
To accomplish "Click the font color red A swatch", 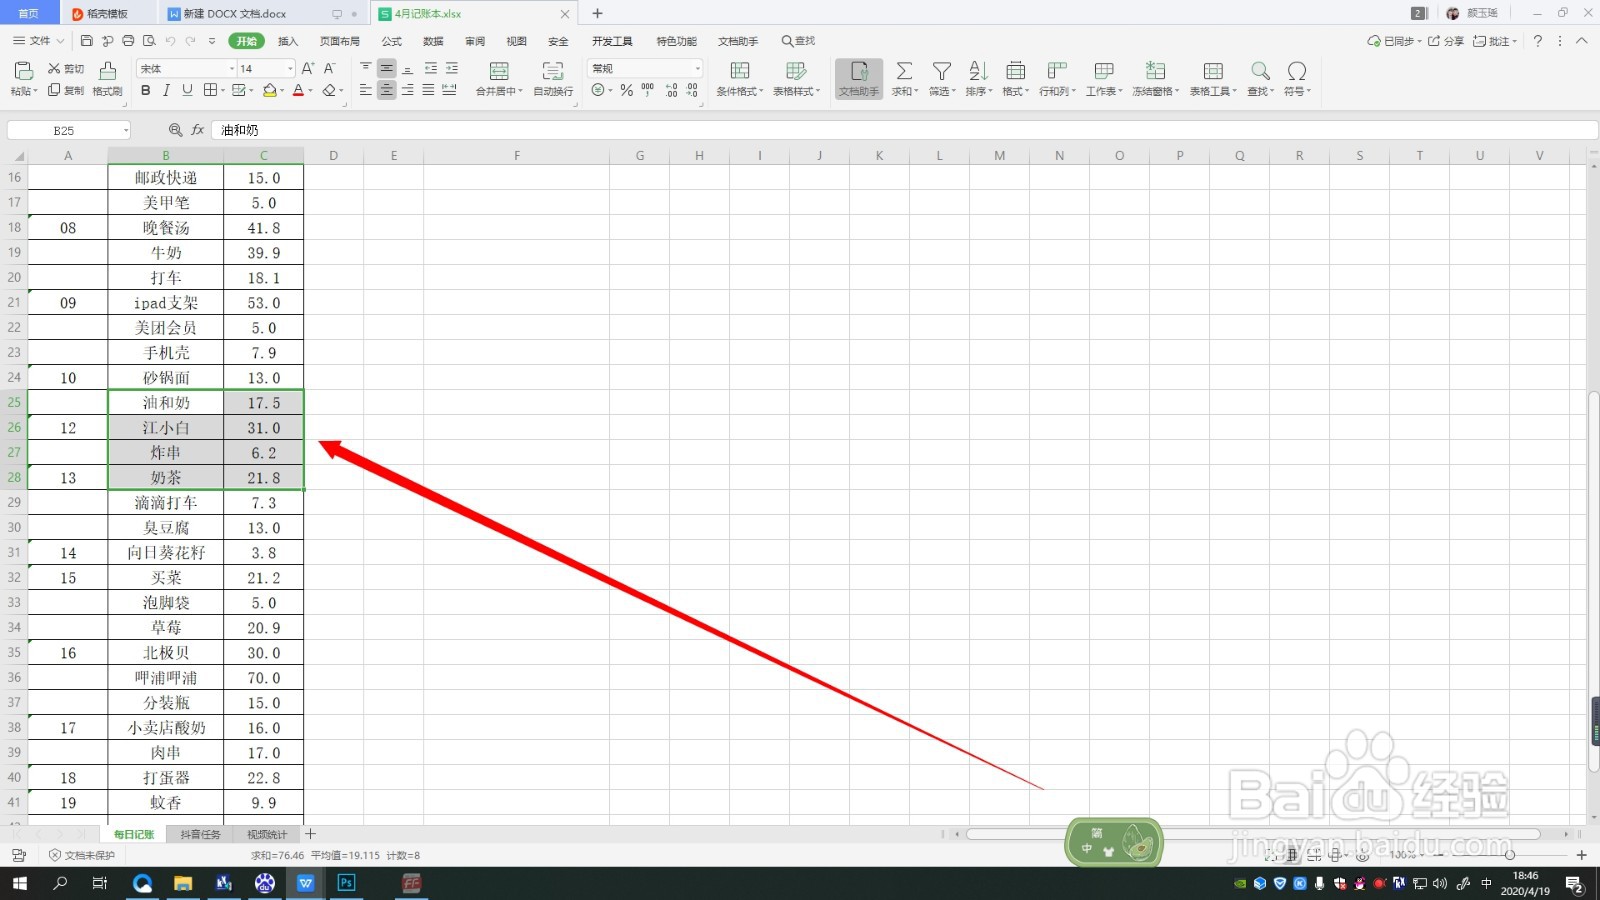I will point(297,90).
